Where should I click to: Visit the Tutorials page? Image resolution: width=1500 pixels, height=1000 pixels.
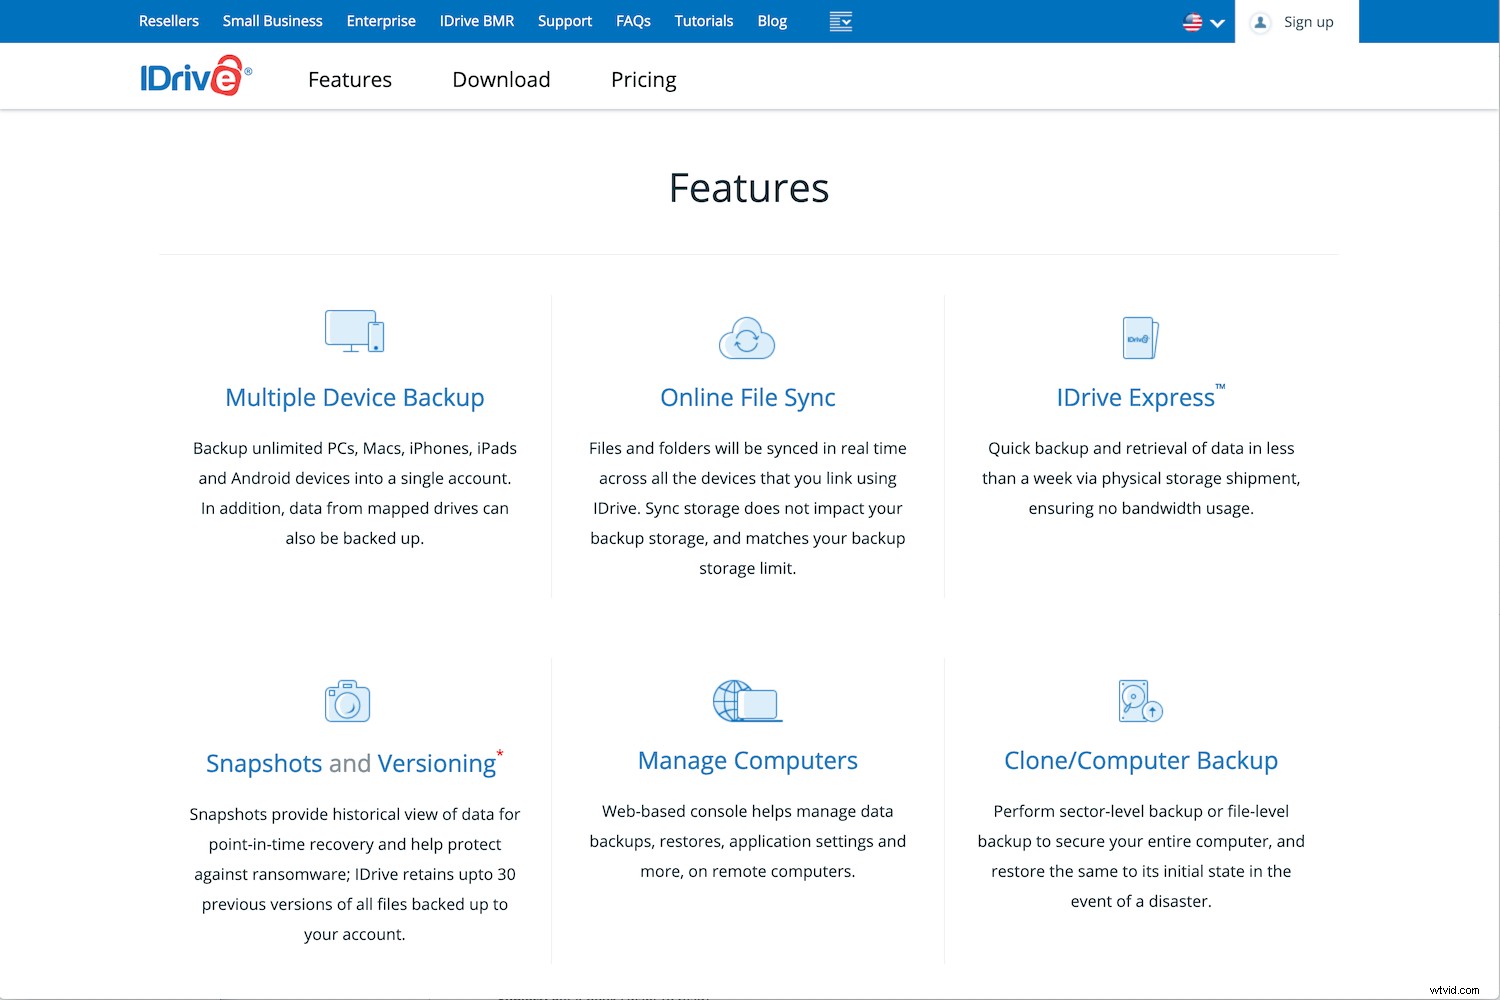[703, 20]
